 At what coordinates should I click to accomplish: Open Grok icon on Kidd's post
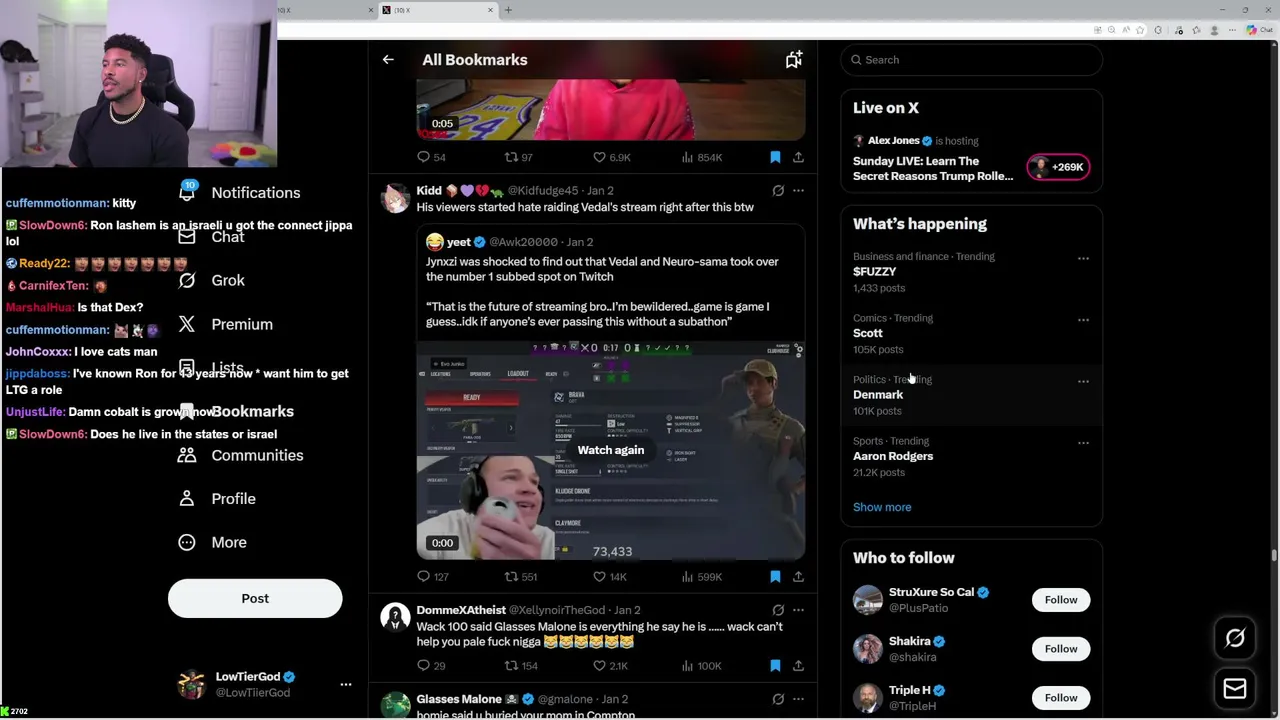(x=778, y=190)
